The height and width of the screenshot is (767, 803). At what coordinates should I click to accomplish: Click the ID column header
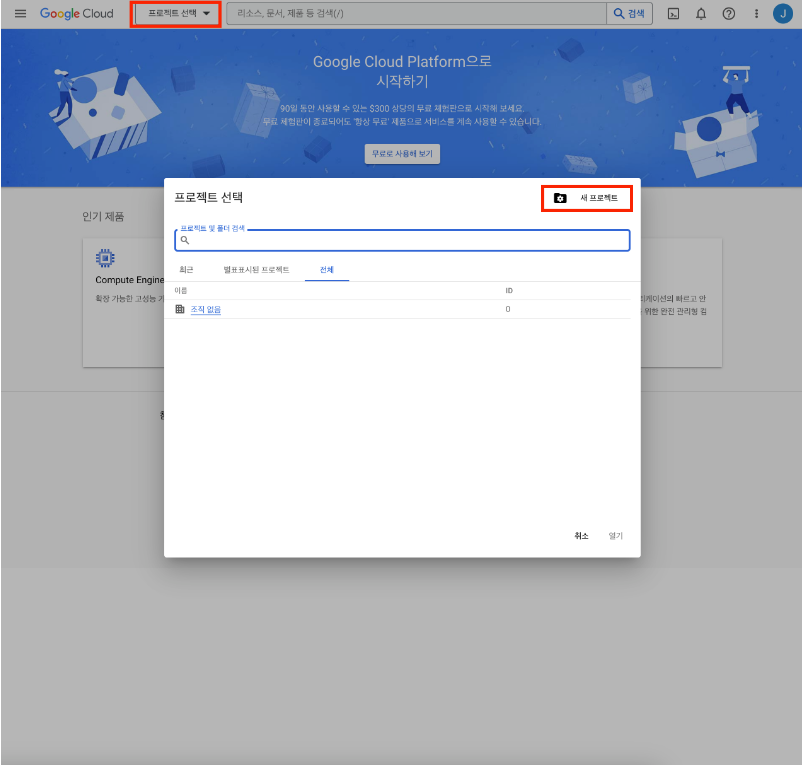point(509,291)
